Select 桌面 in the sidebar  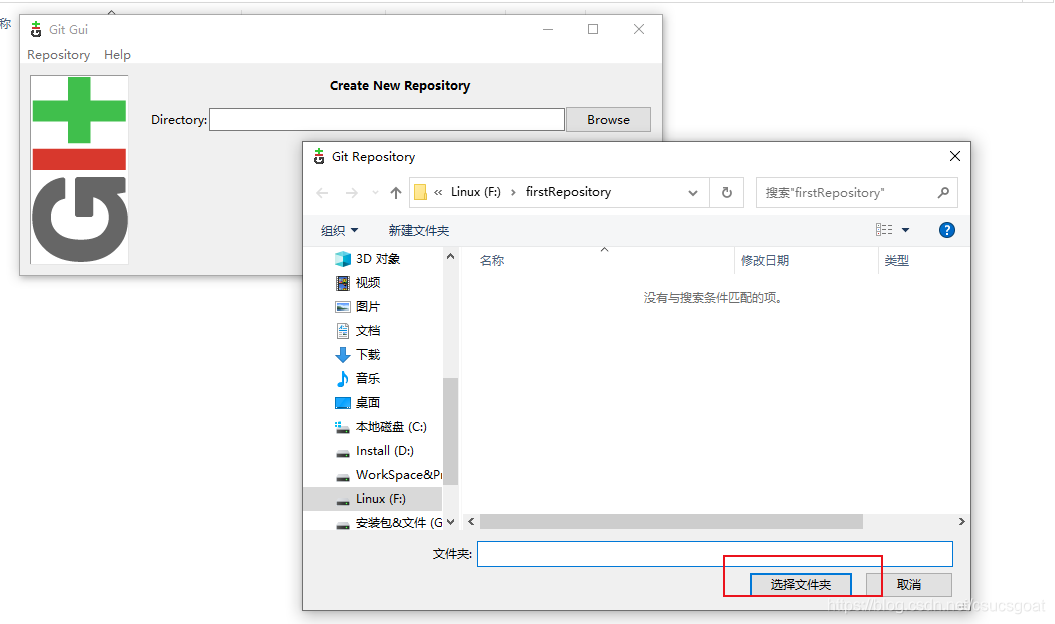click(x=368, y=403)
